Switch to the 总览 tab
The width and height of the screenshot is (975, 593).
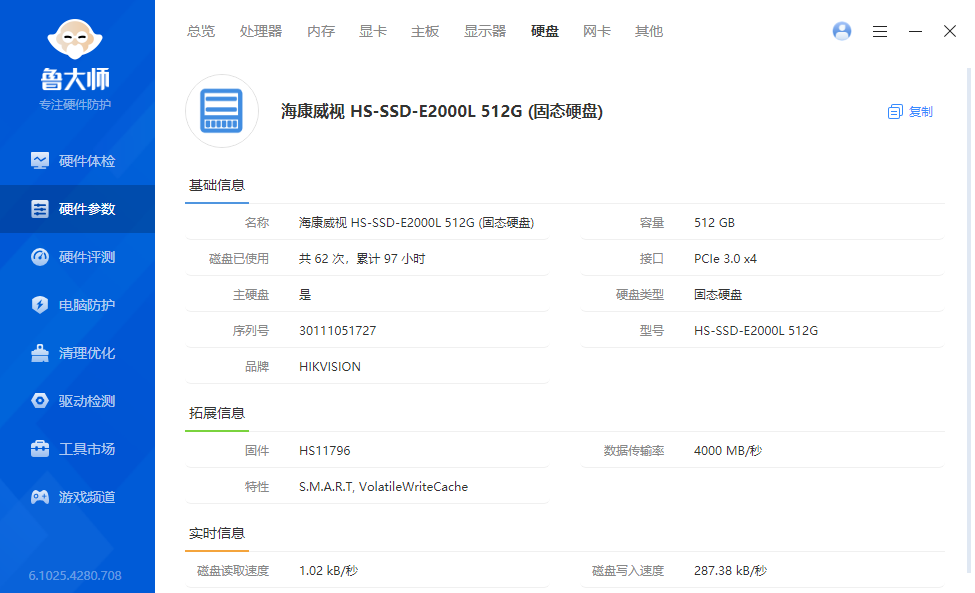pyautogui.click(x=201, y=31)
